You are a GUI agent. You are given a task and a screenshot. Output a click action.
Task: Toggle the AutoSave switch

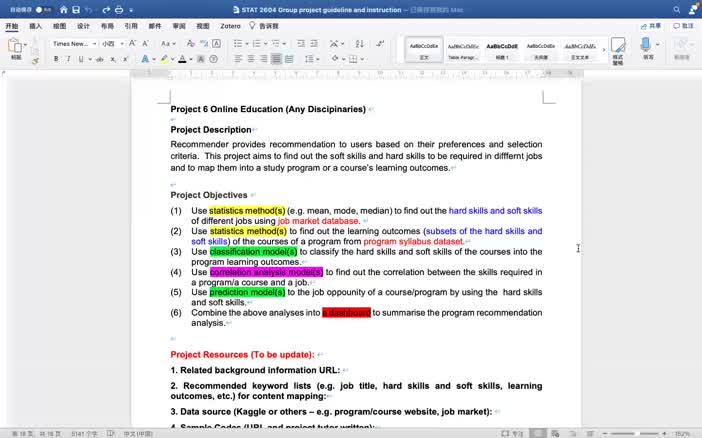point(43,9)
